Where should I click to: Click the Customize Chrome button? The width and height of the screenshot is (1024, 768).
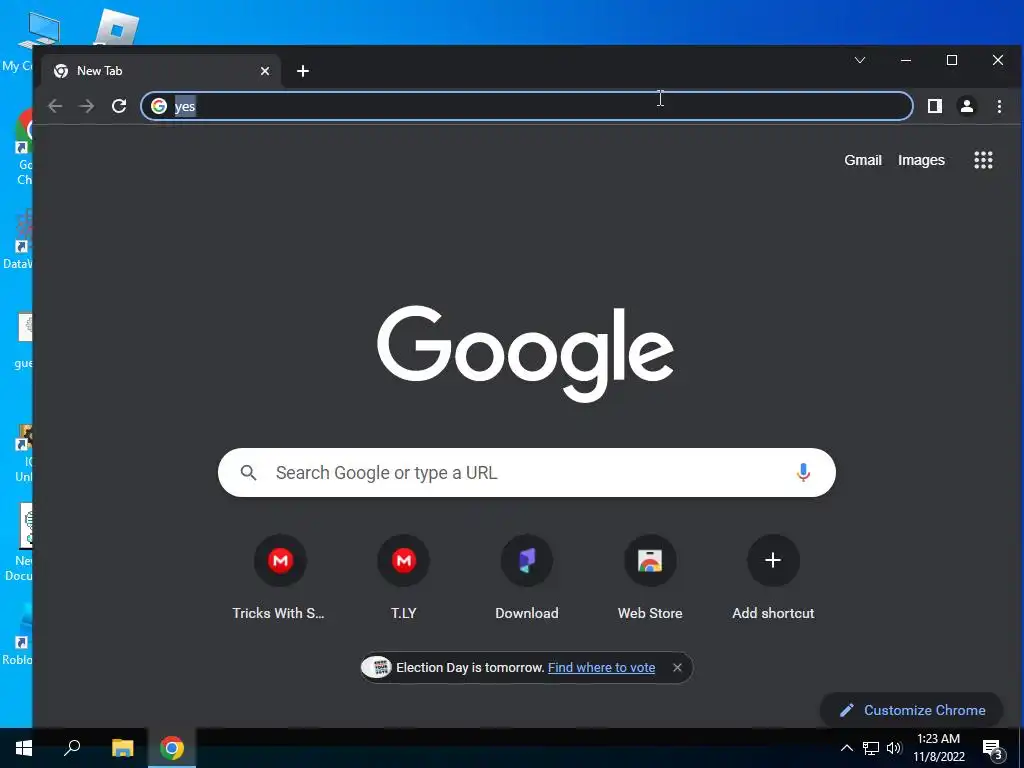pos(912,710)
